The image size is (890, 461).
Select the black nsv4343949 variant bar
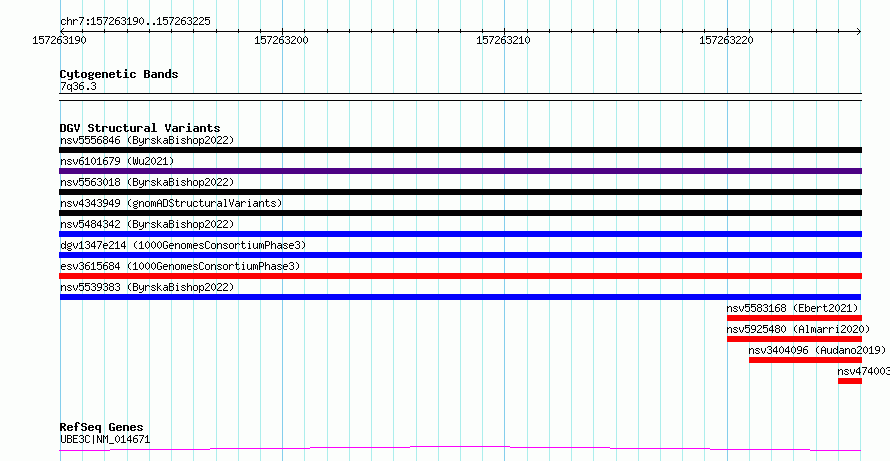click(461, 213)
